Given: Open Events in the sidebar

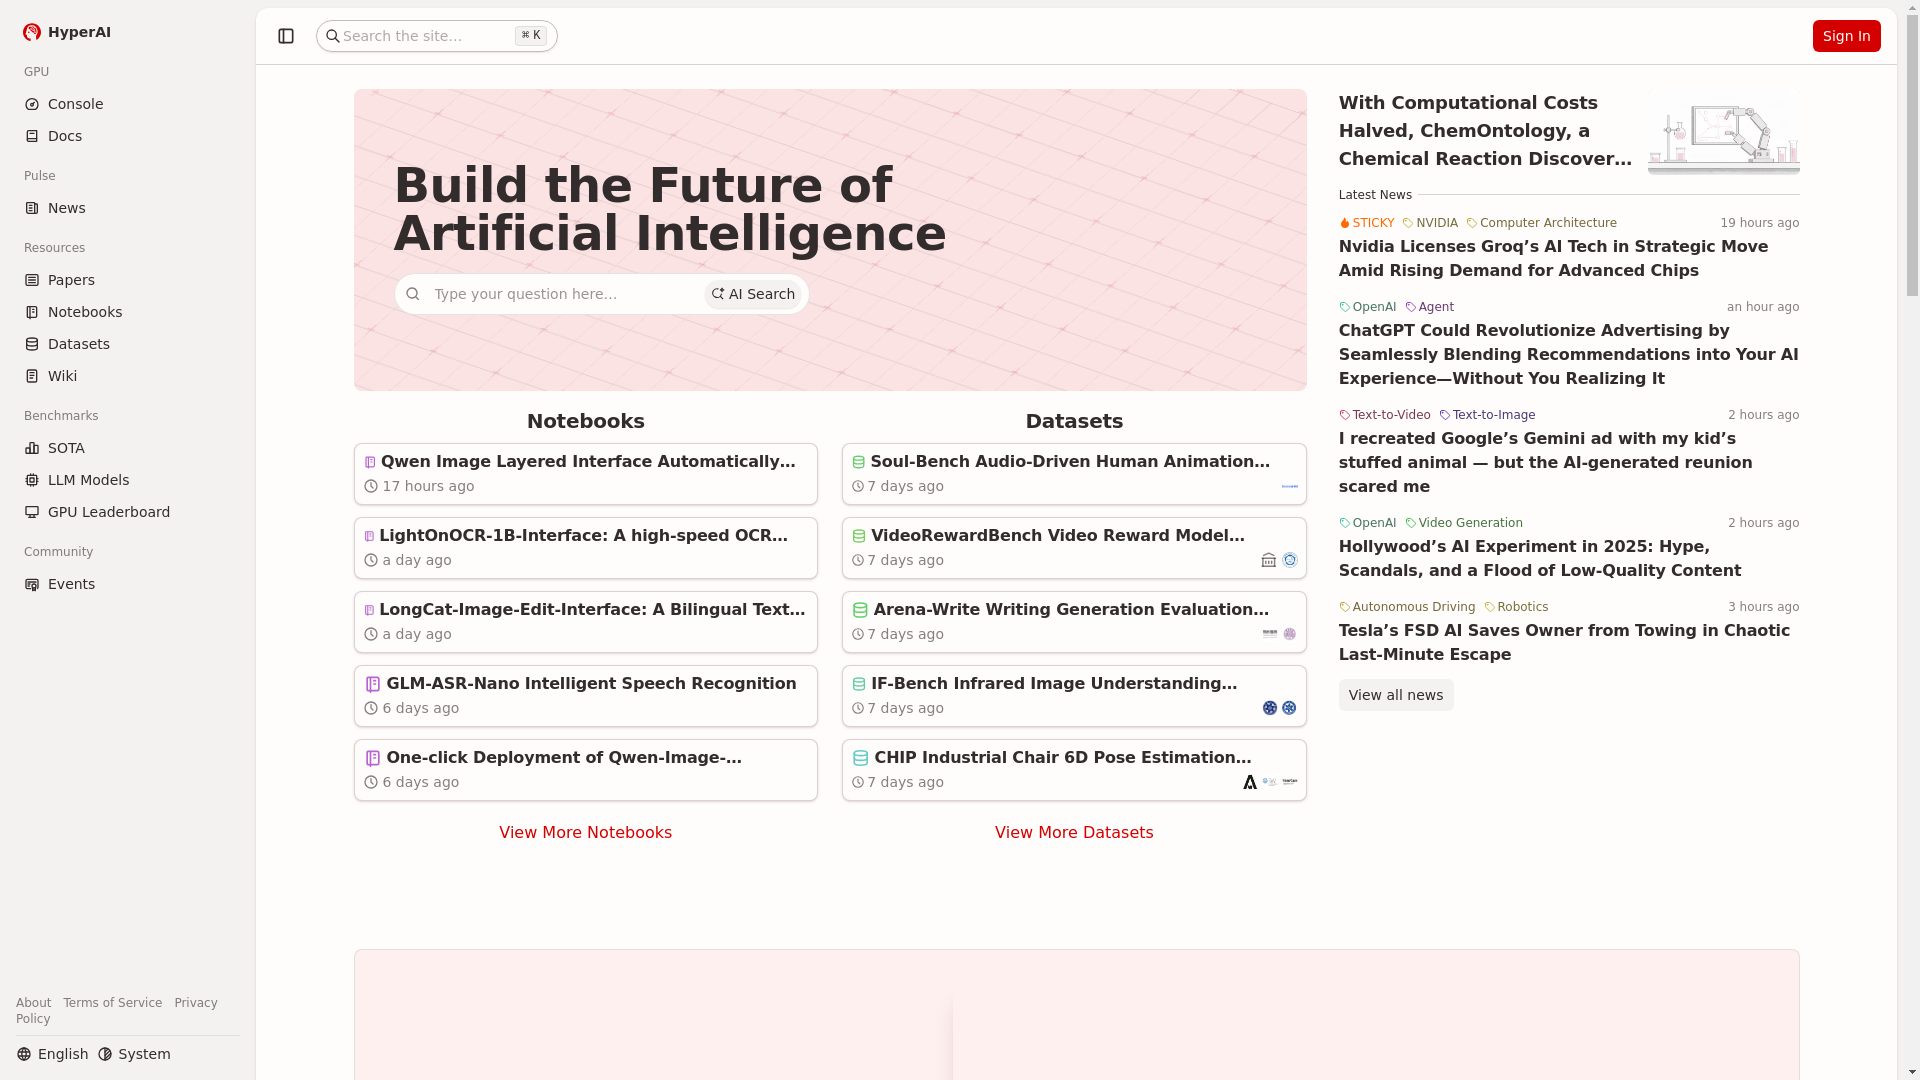Looking at the screenshot, I should 127,584.
